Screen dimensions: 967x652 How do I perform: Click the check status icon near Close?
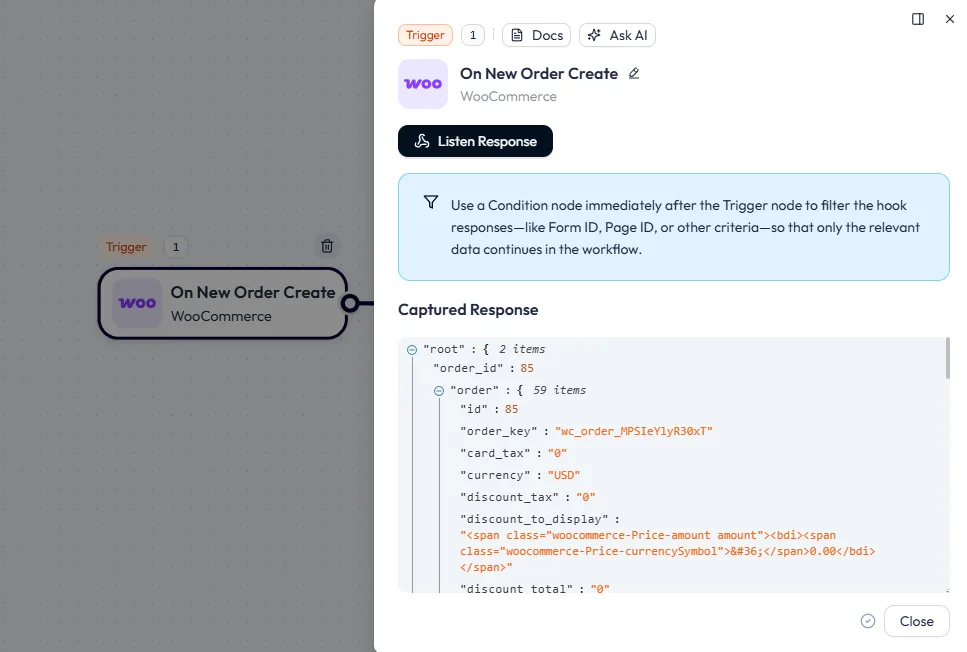[868, 621]
